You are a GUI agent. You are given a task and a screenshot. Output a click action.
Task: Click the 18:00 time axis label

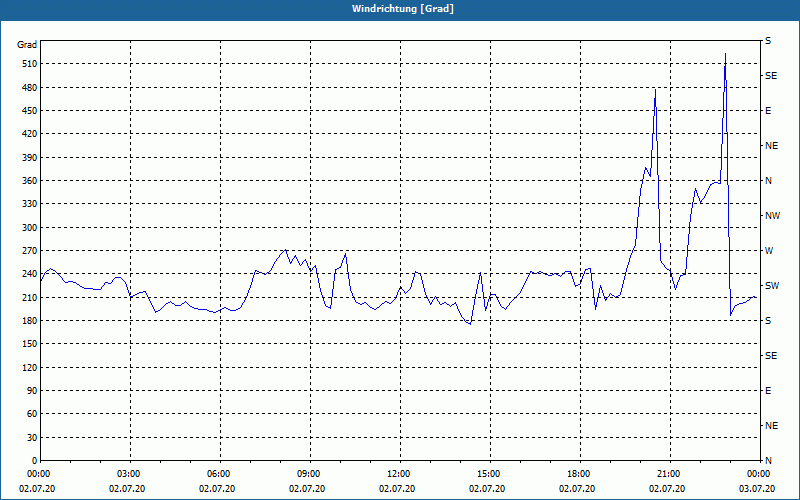[580, 474]
